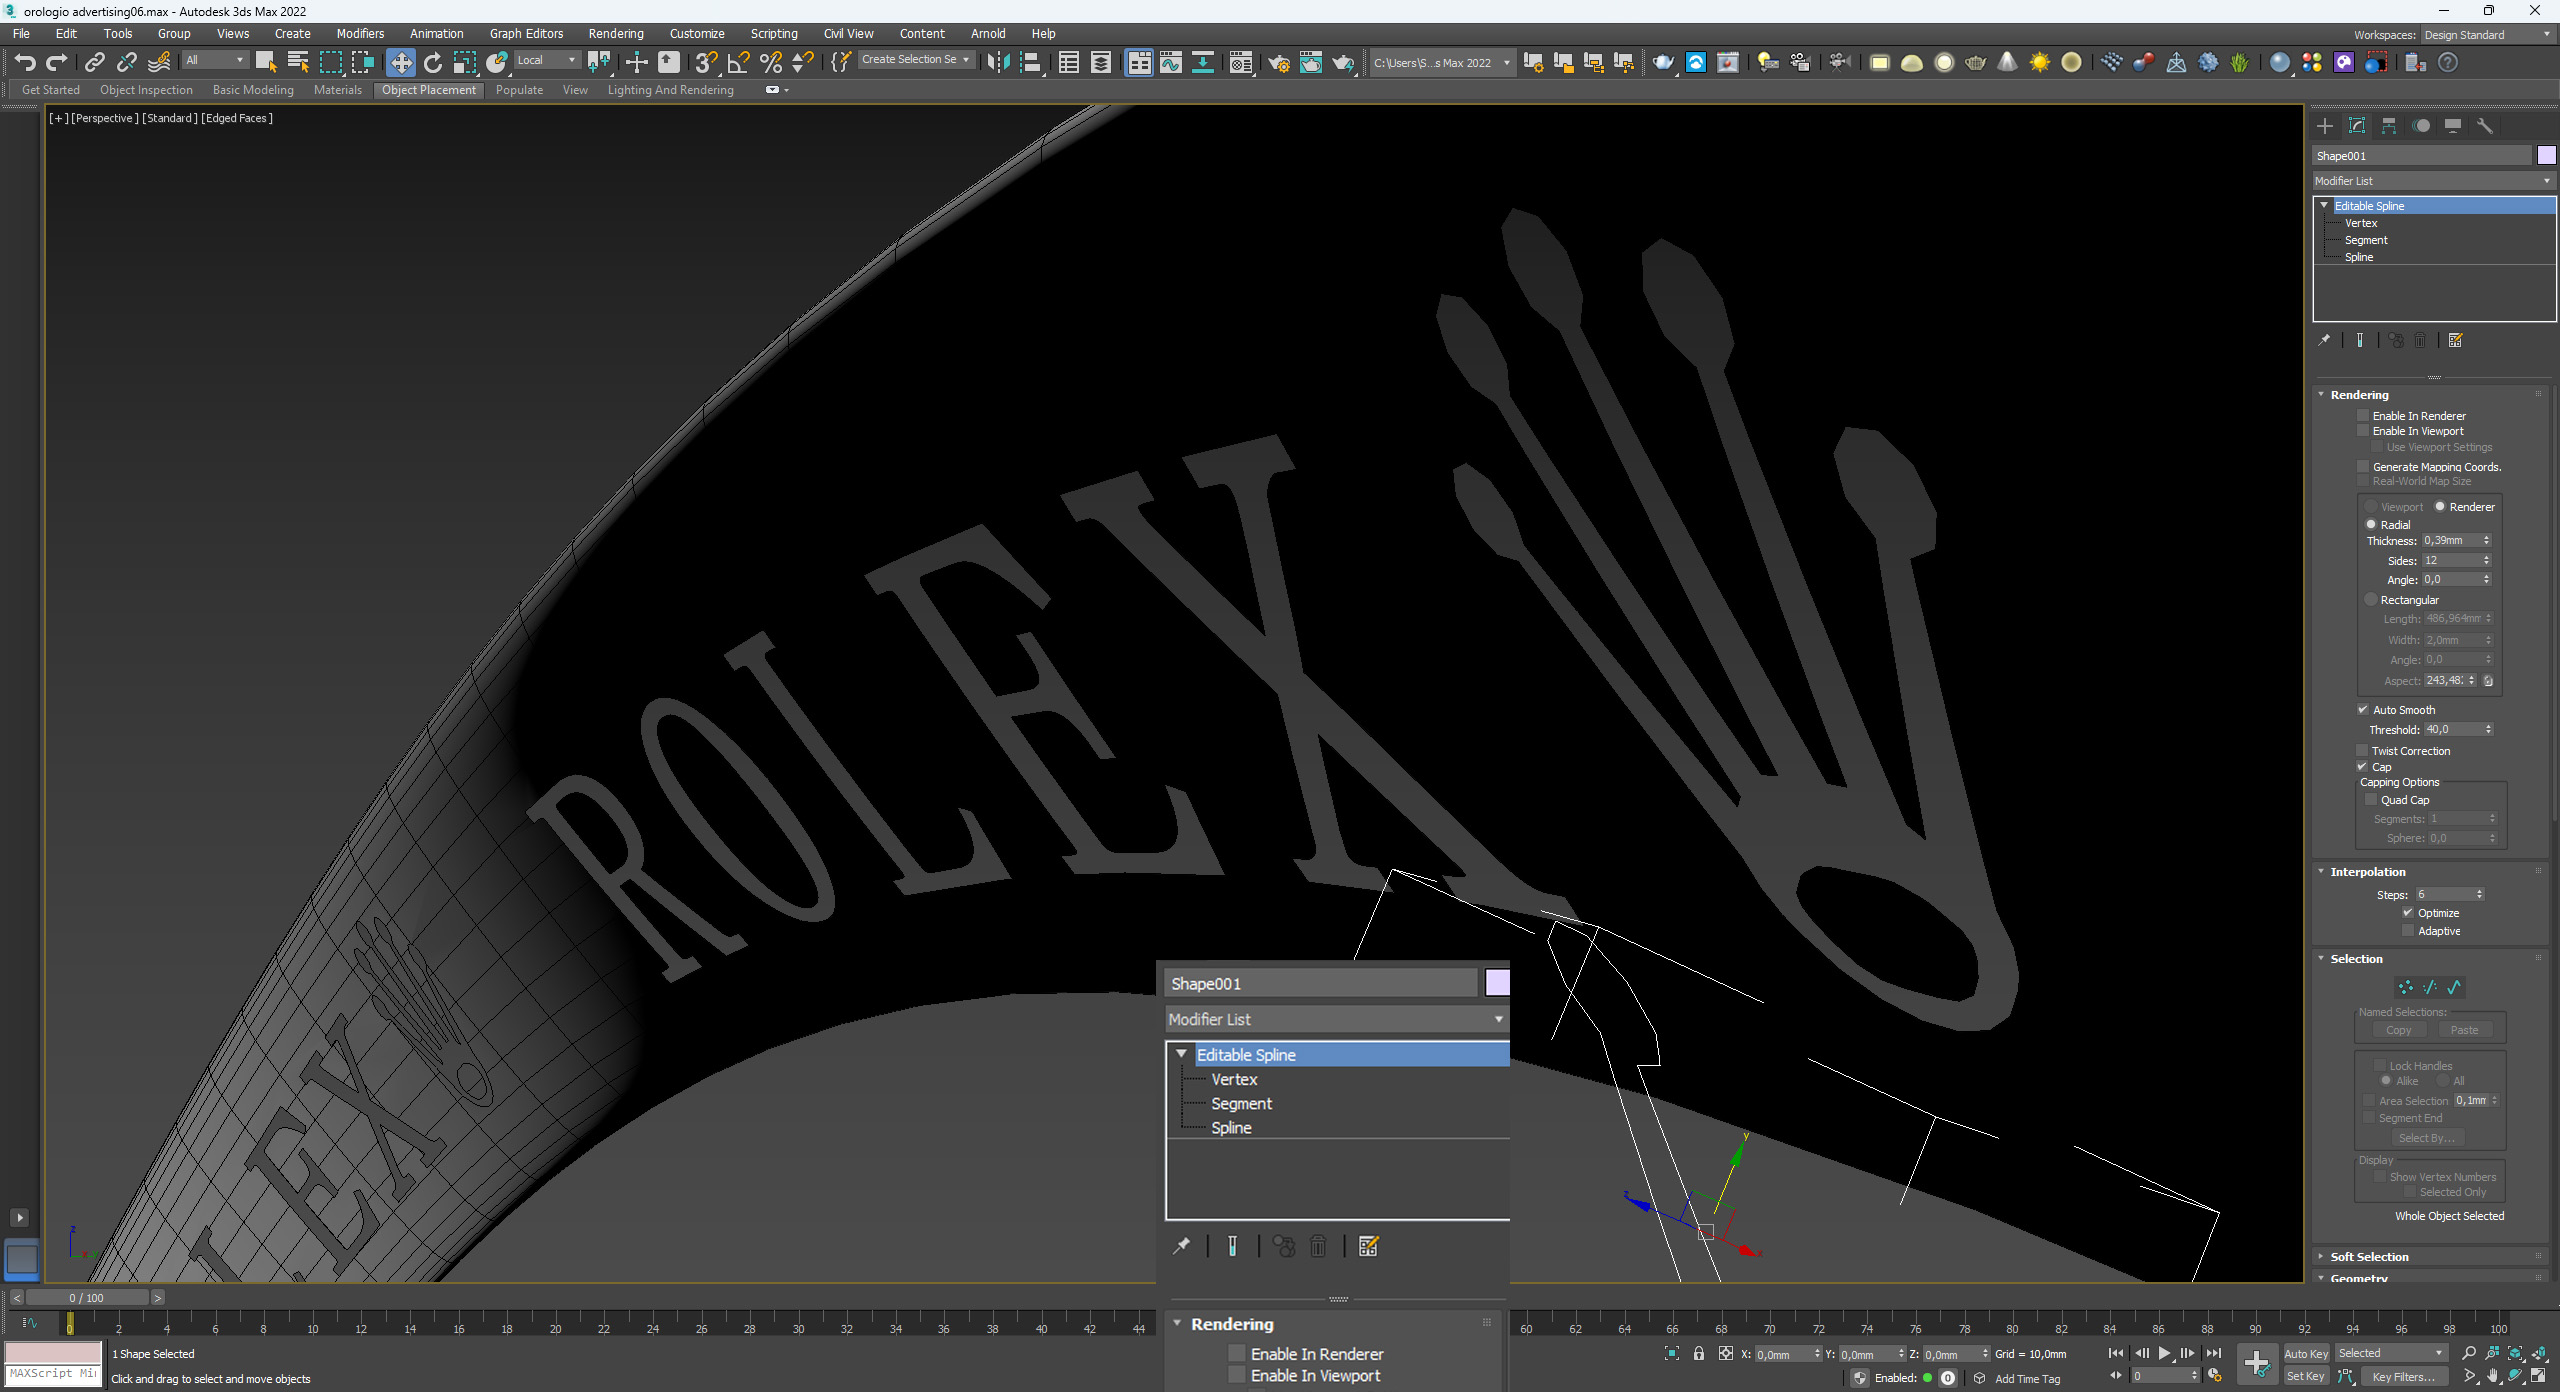This screenshot has height=1392, width=2560.
Task: Open the selection filter All dropdown
Action: click(x=214, y=61)
